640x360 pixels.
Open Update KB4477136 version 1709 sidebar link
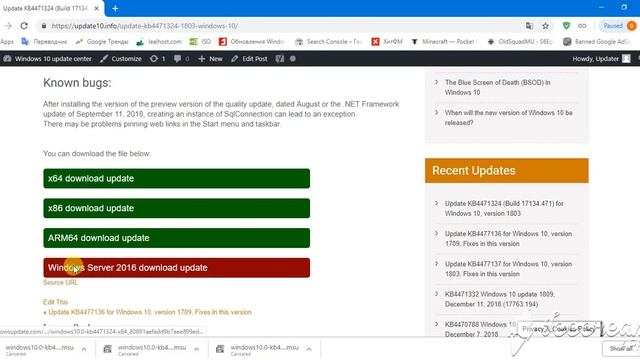[508, 238]
